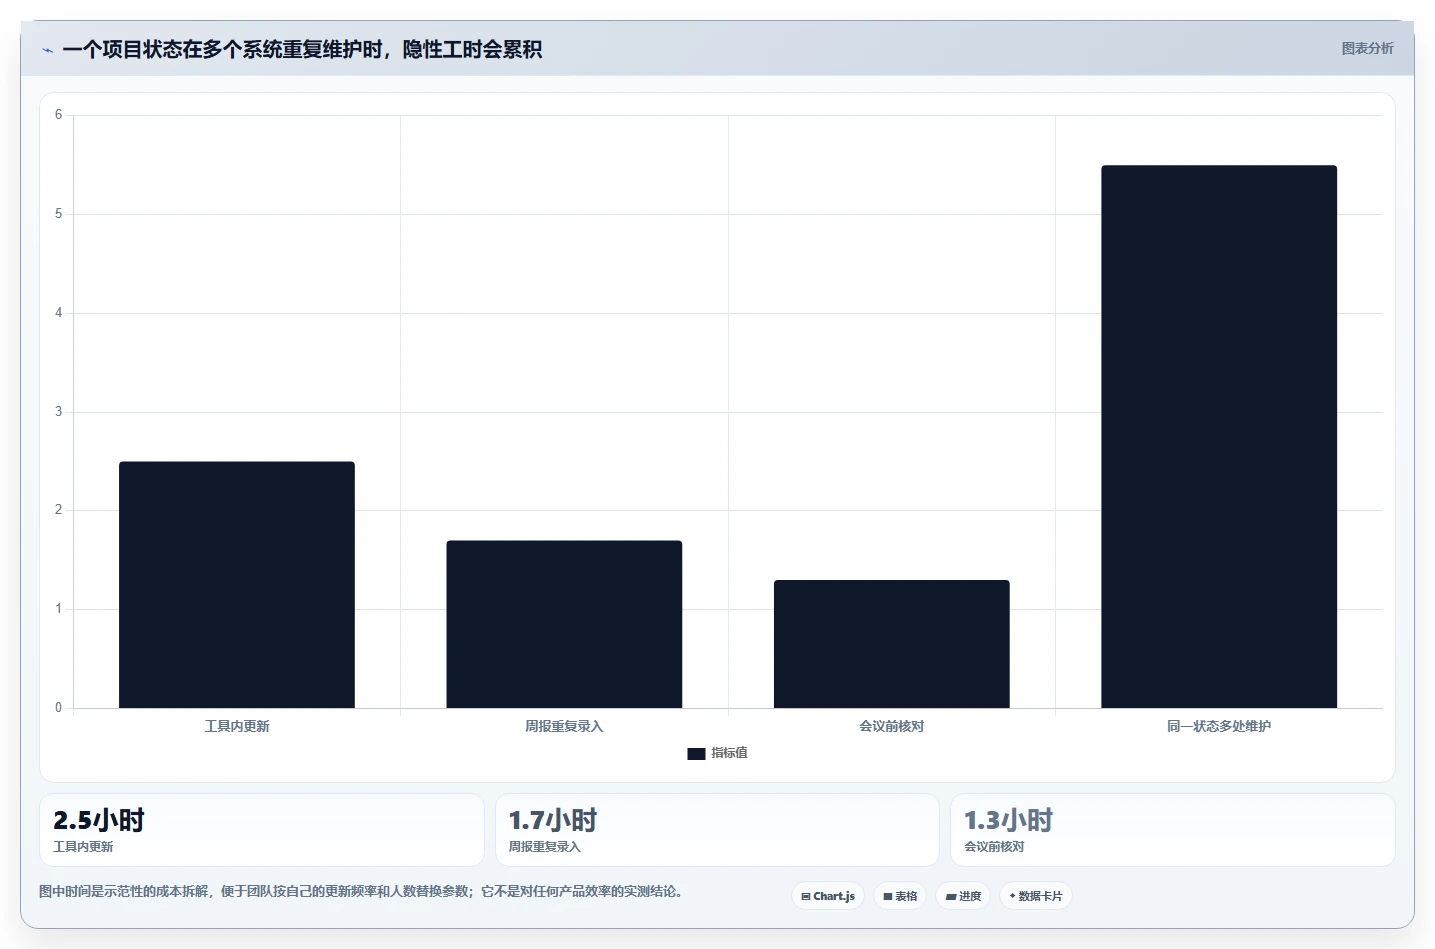This screenshot has height=949, width=1435.
Task: Click the 周报重复录入 caption under 1.7小时
Action: pyautogui.click(x=545, y=847)
